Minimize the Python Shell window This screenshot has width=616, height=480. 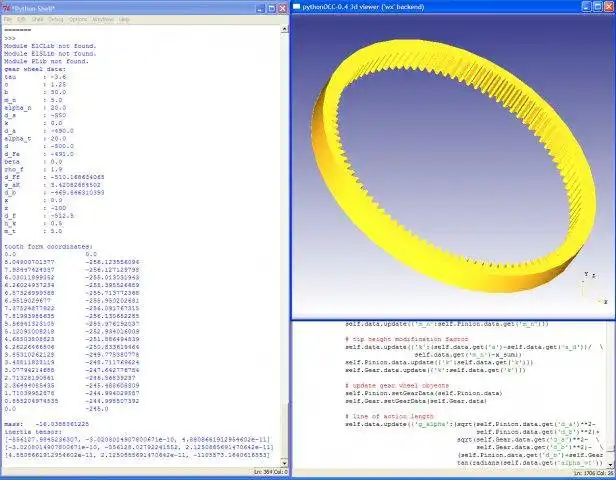[260, 8]
